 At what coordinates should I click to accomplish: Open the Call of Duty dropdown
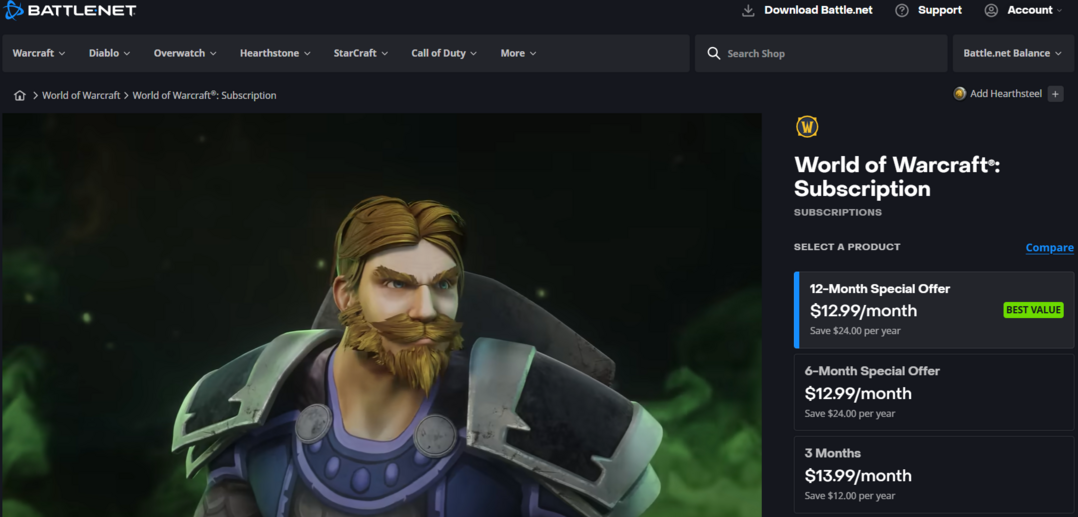pos(444,53)
